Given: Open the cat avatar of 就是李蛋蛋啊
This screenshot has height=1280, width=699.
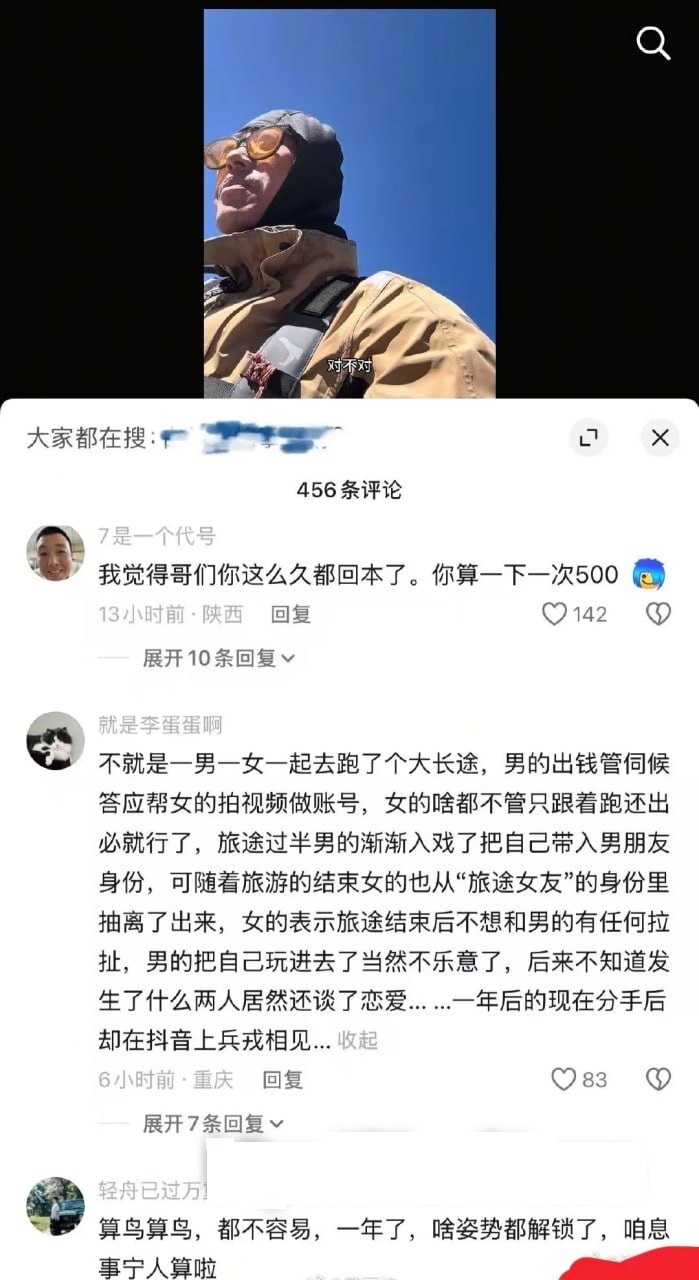Looking at the screenshot, I should (x=55, y=740).
